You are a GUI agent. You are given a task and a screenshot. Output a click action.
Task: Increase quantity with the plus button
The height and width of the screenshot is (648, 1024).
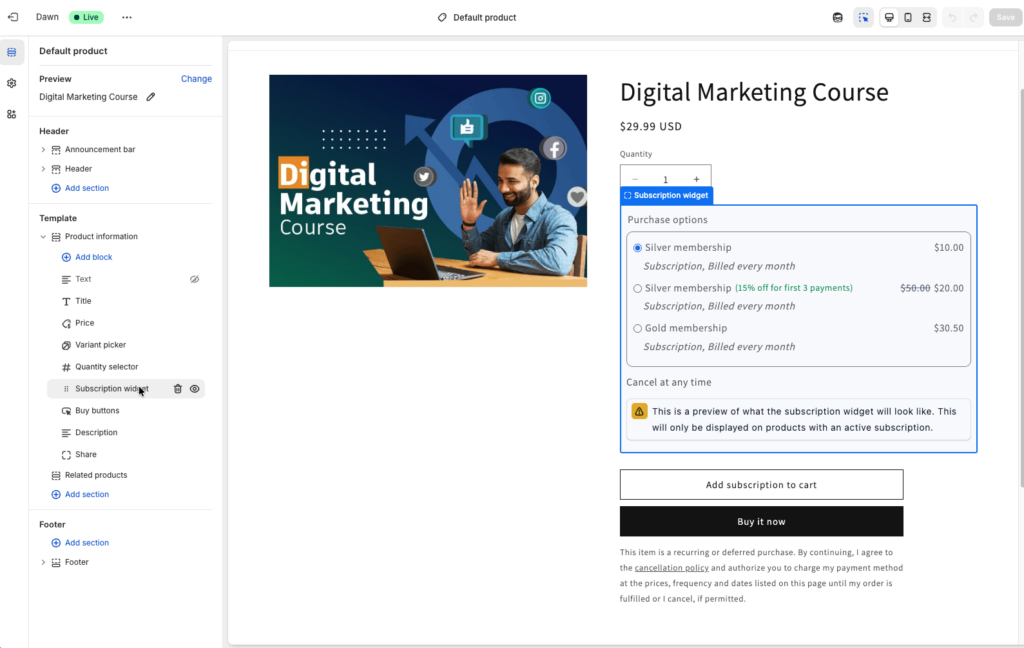(696, 180)
